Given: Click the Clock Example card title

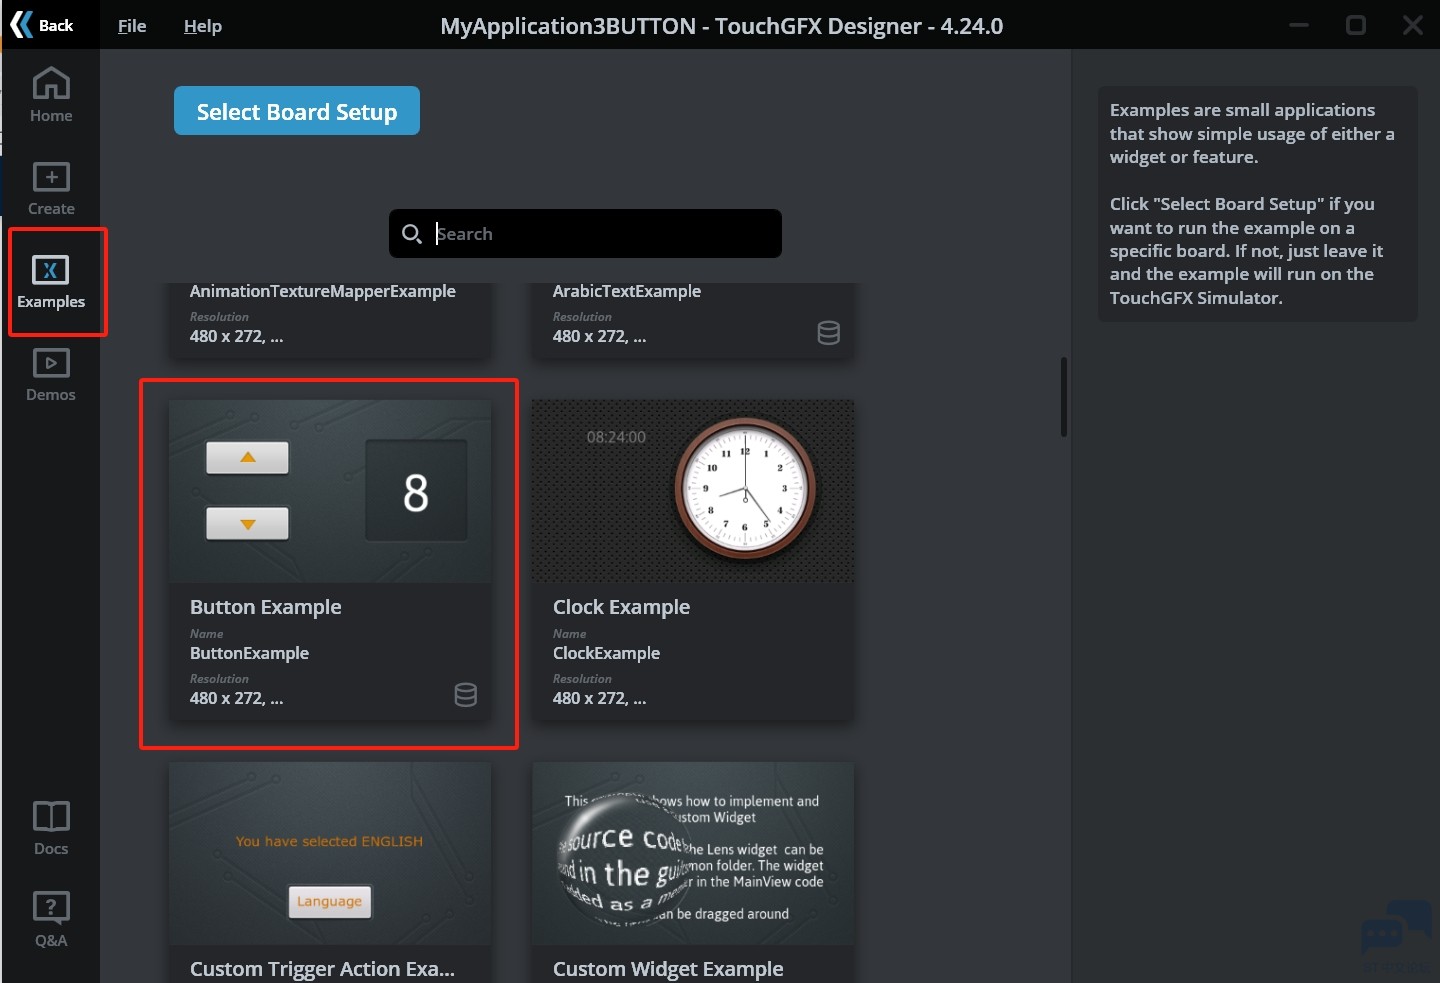Looking at the screenshot, I should [x=622, y=607].
